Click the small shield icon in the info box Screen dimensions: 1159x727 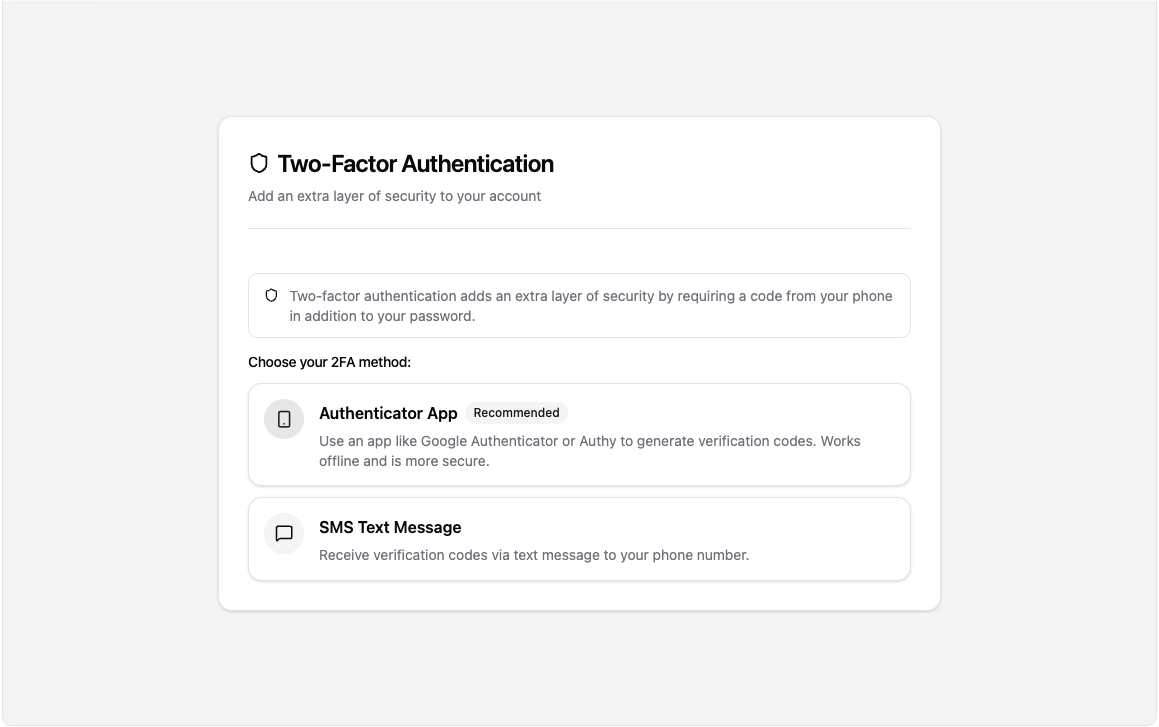[x=271, y=296]
